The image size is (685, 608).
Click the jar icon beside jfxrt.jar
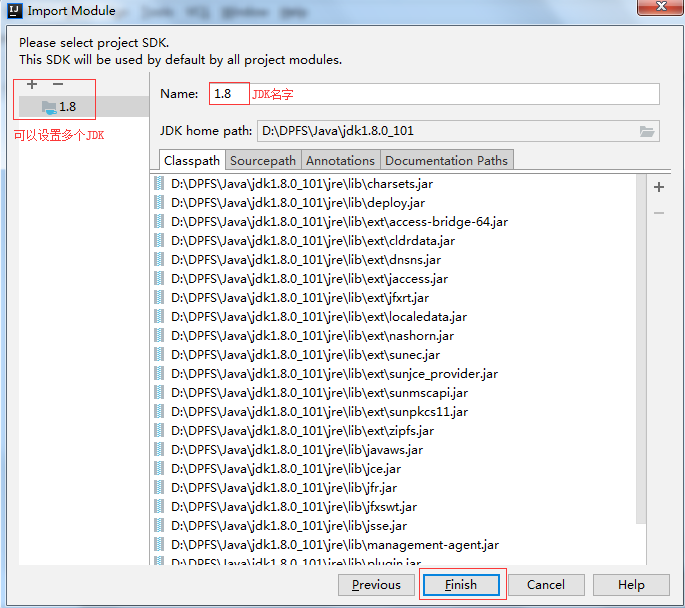point(159,297)
